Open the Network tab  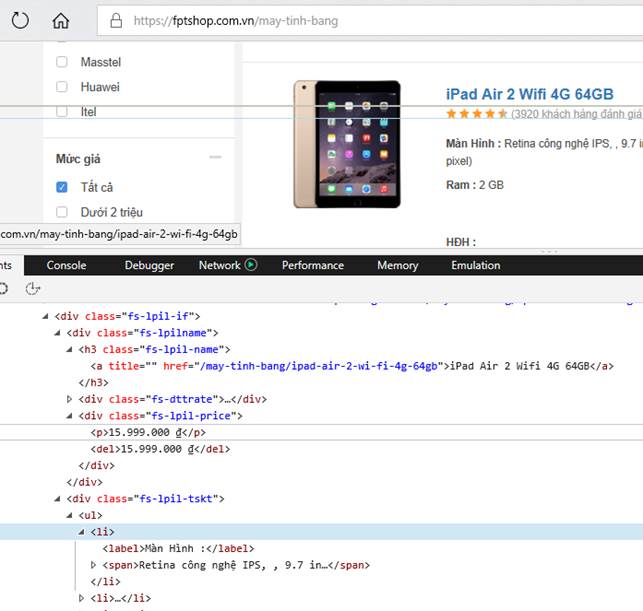pos(219,265)
